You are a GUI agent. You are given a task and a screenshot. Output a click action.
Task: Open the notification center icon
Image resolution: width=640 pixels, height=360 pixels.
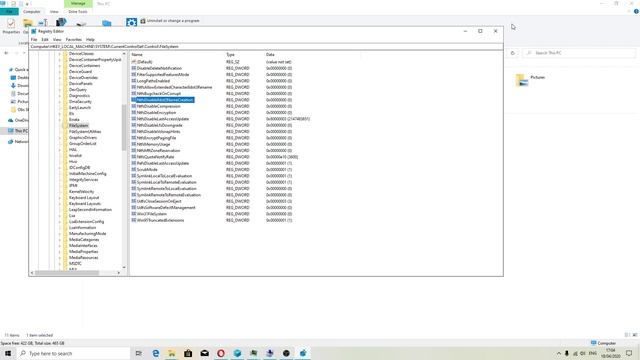click(x=629, y=353)
